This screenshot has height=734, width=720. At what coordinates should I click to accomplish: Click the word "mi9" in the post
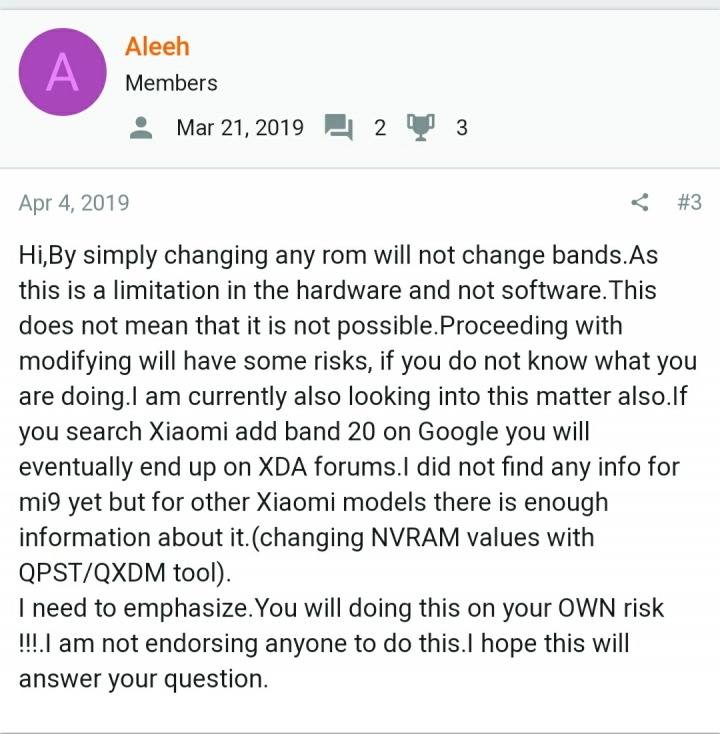click(40, 502)
